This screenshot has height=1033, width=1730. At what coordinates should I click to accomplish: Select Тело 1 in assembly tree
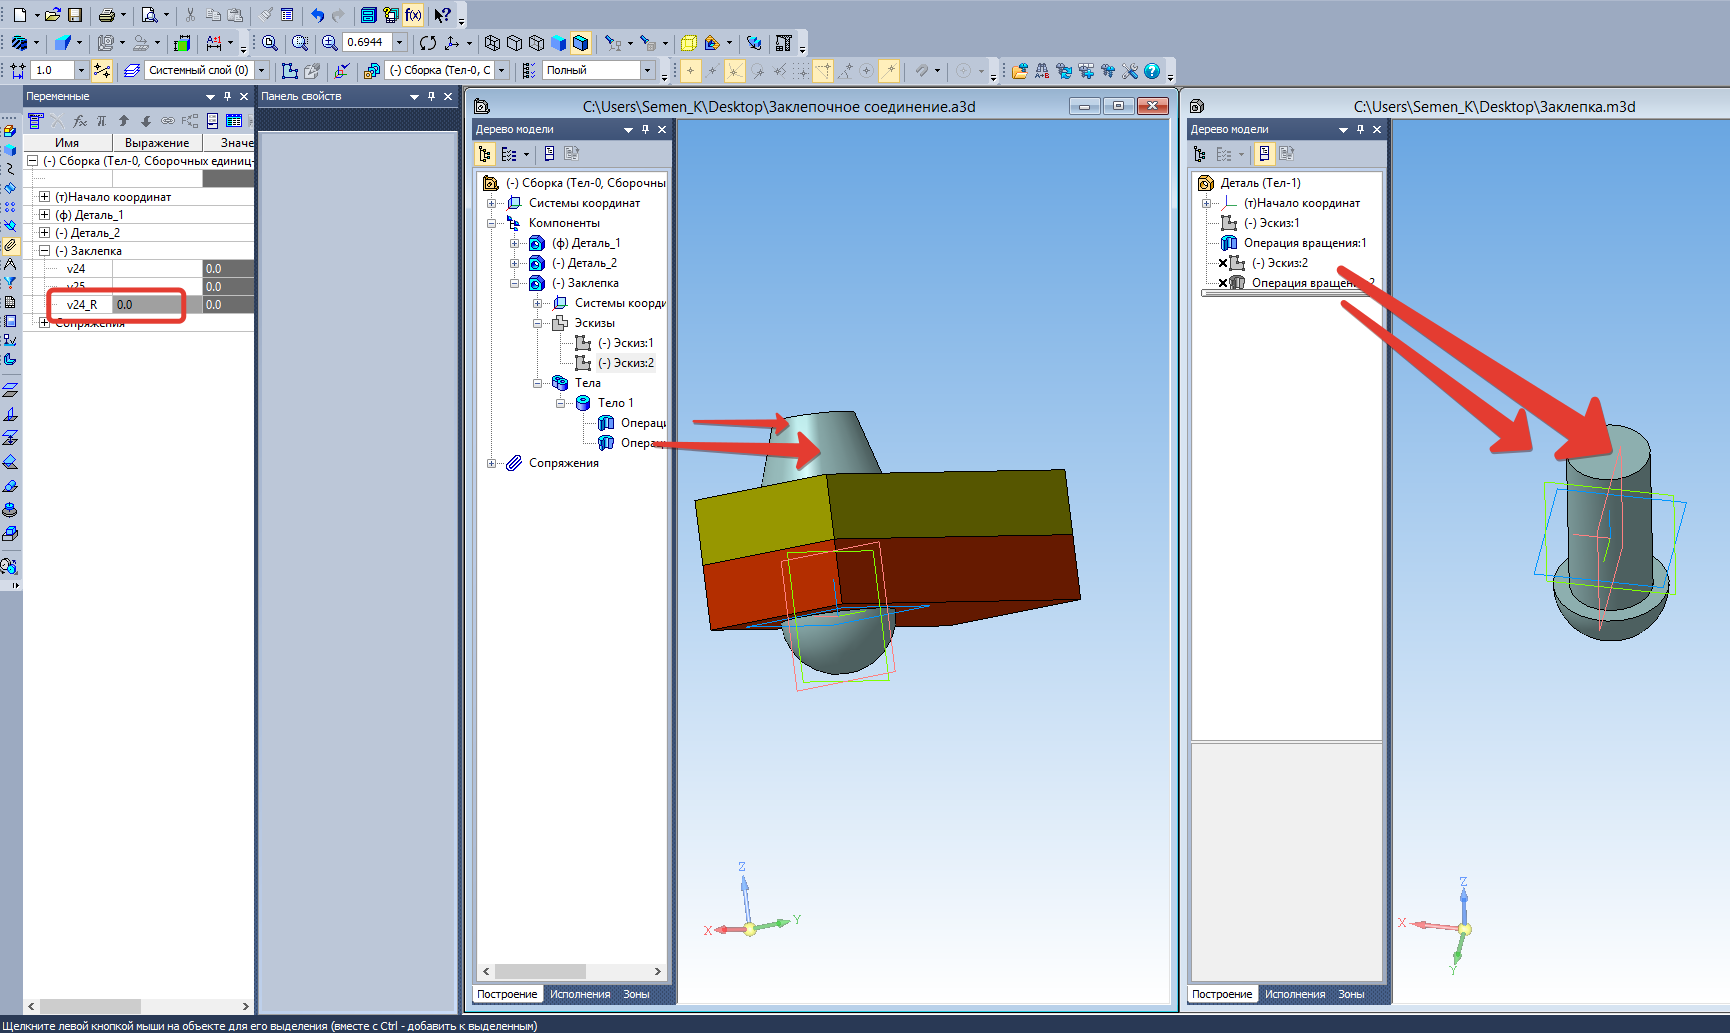click(615, 403)
